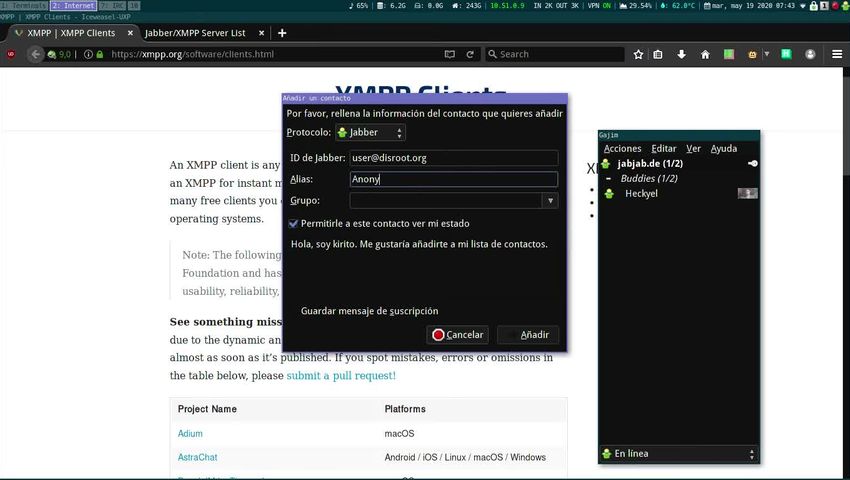This screenshot has height=480, width=850.
Task: Close the Jabber/XMPP Server List tab
Action: pyautogui.click(x=261, y=33)
